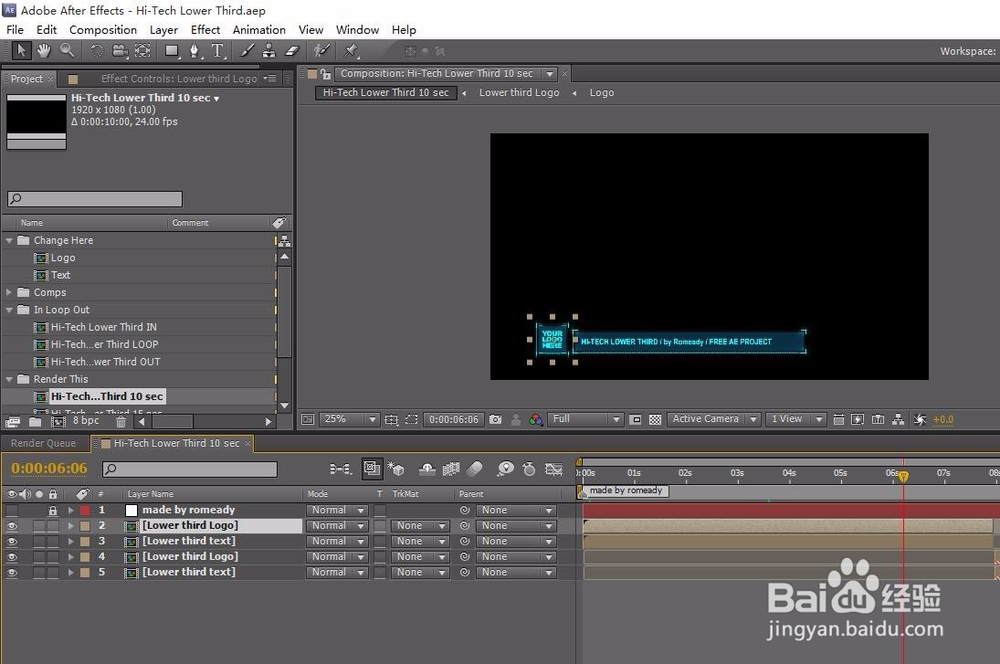Collapse the Render This folder
The height and width of the screenshot is (664, 1000).
point(9,379)
